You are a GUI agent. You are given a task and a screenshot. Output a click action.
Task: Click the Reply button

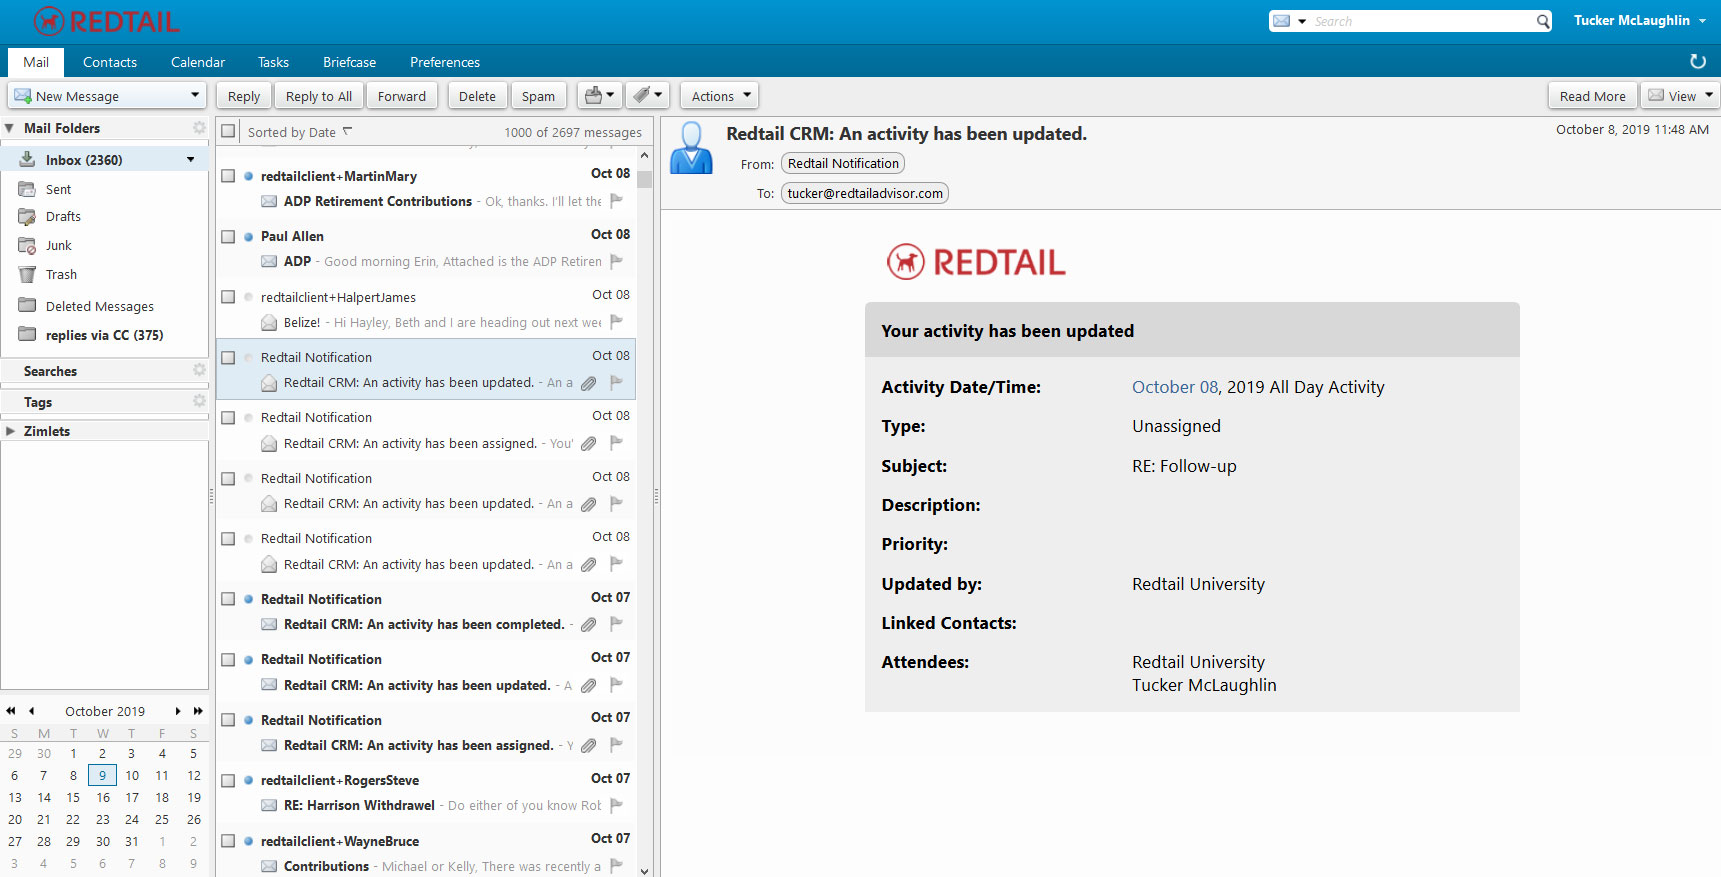[x=244, y=96]
